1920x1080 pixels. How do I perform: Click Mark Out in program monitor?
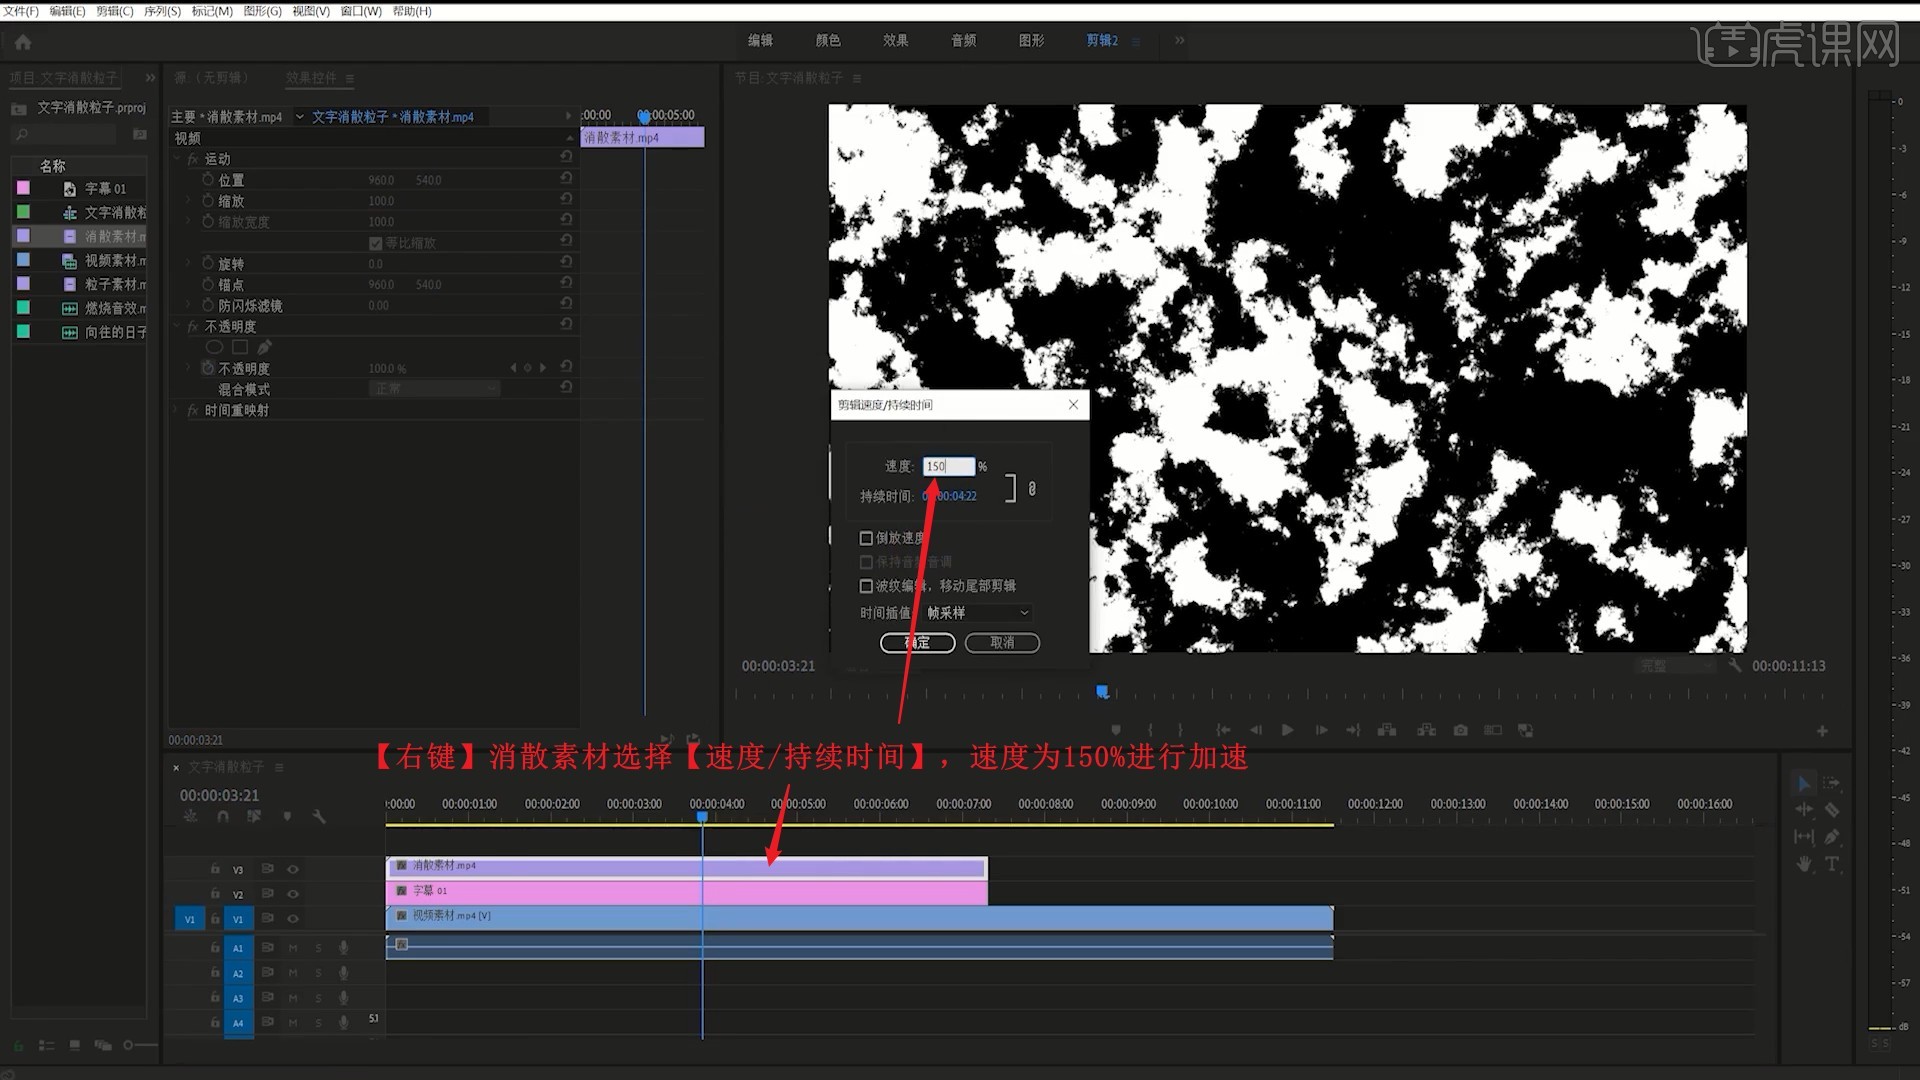(x=1180, y=730)
